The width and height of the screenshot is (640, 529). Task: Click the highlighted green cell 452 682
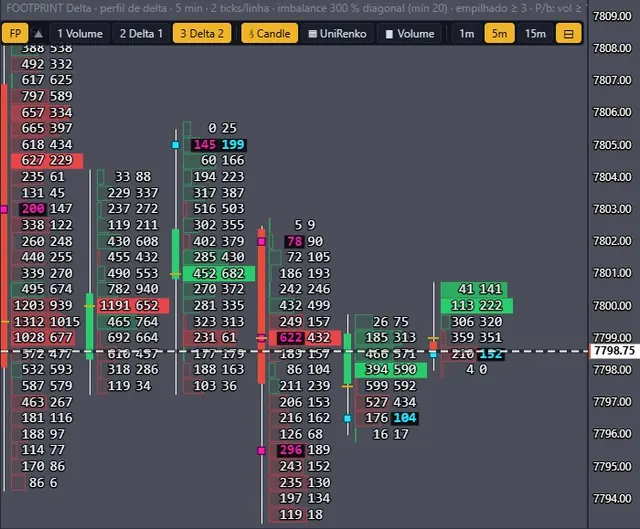coord(219,273)
